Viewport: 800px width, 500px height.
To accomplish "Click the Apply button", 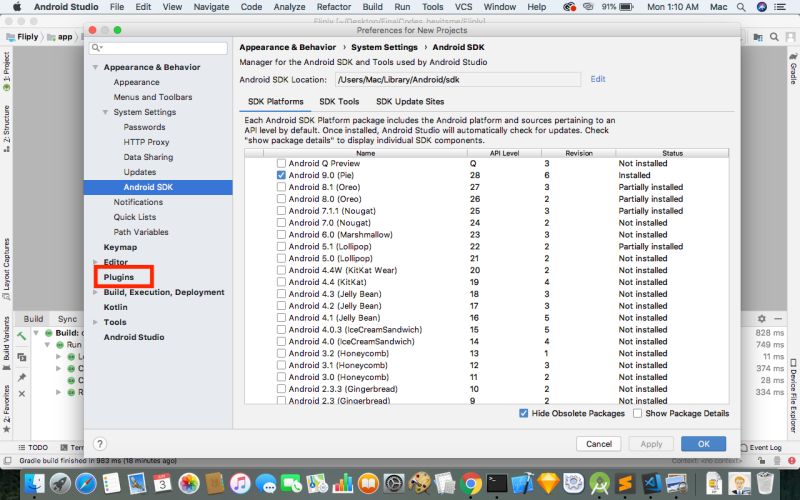I will tap(651, 444).
